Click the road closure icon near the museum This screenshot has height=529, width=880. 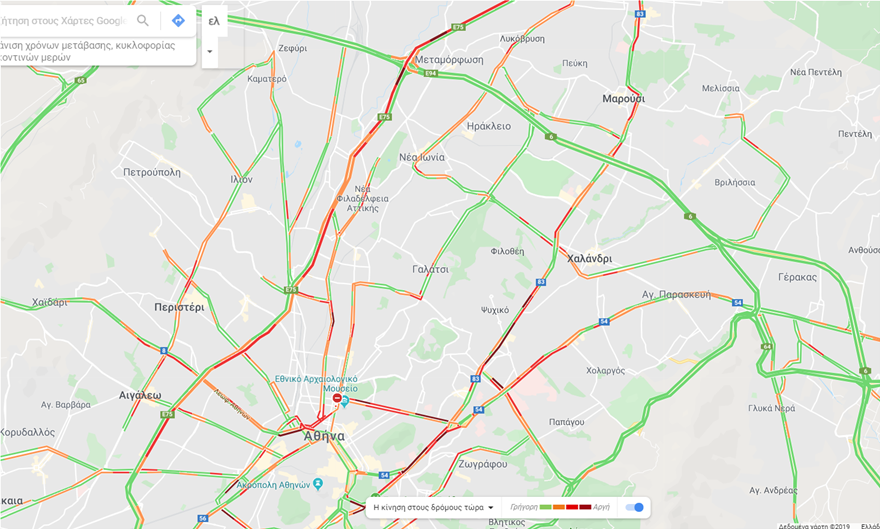(x=337, y=398)
